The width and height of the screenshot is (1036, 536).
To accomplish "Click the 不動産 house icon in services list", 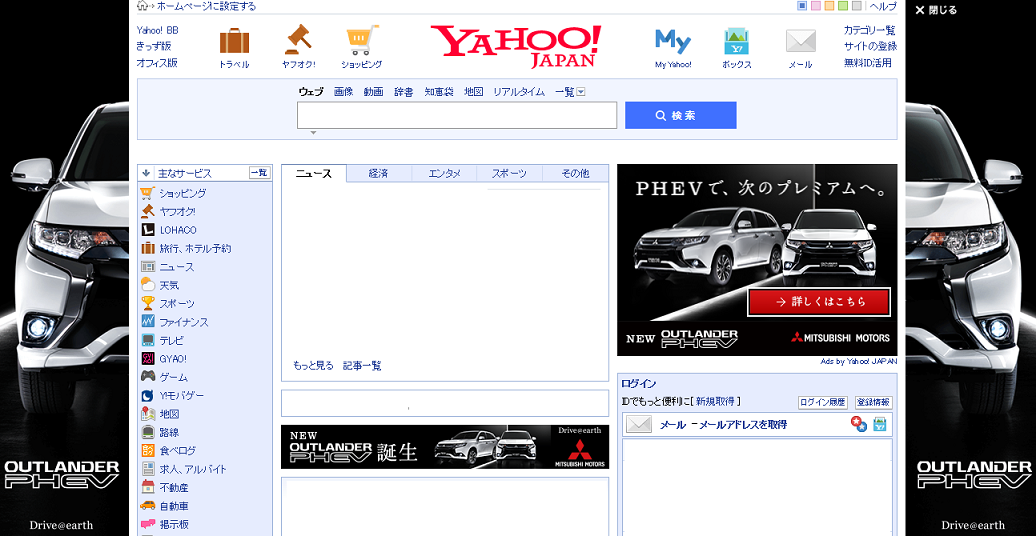I will [x=147, y=488].
